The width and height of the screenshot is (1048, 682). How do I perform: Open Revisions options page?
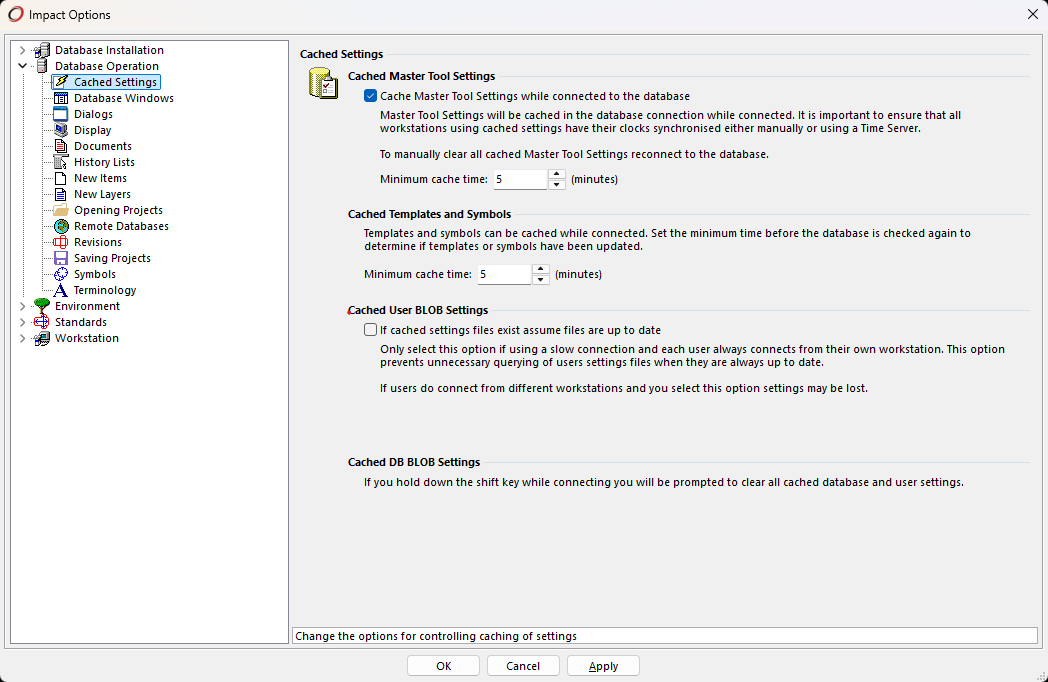coord(98,243)
